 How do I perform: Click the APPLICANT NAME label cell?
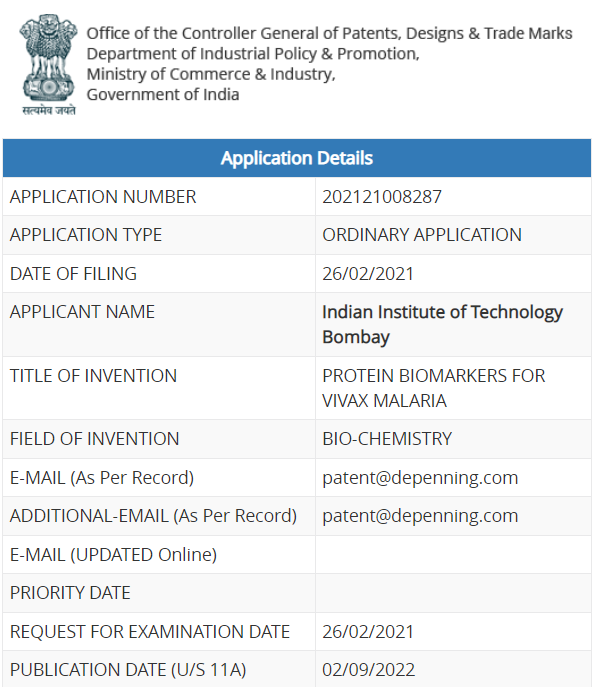(159, 325)
